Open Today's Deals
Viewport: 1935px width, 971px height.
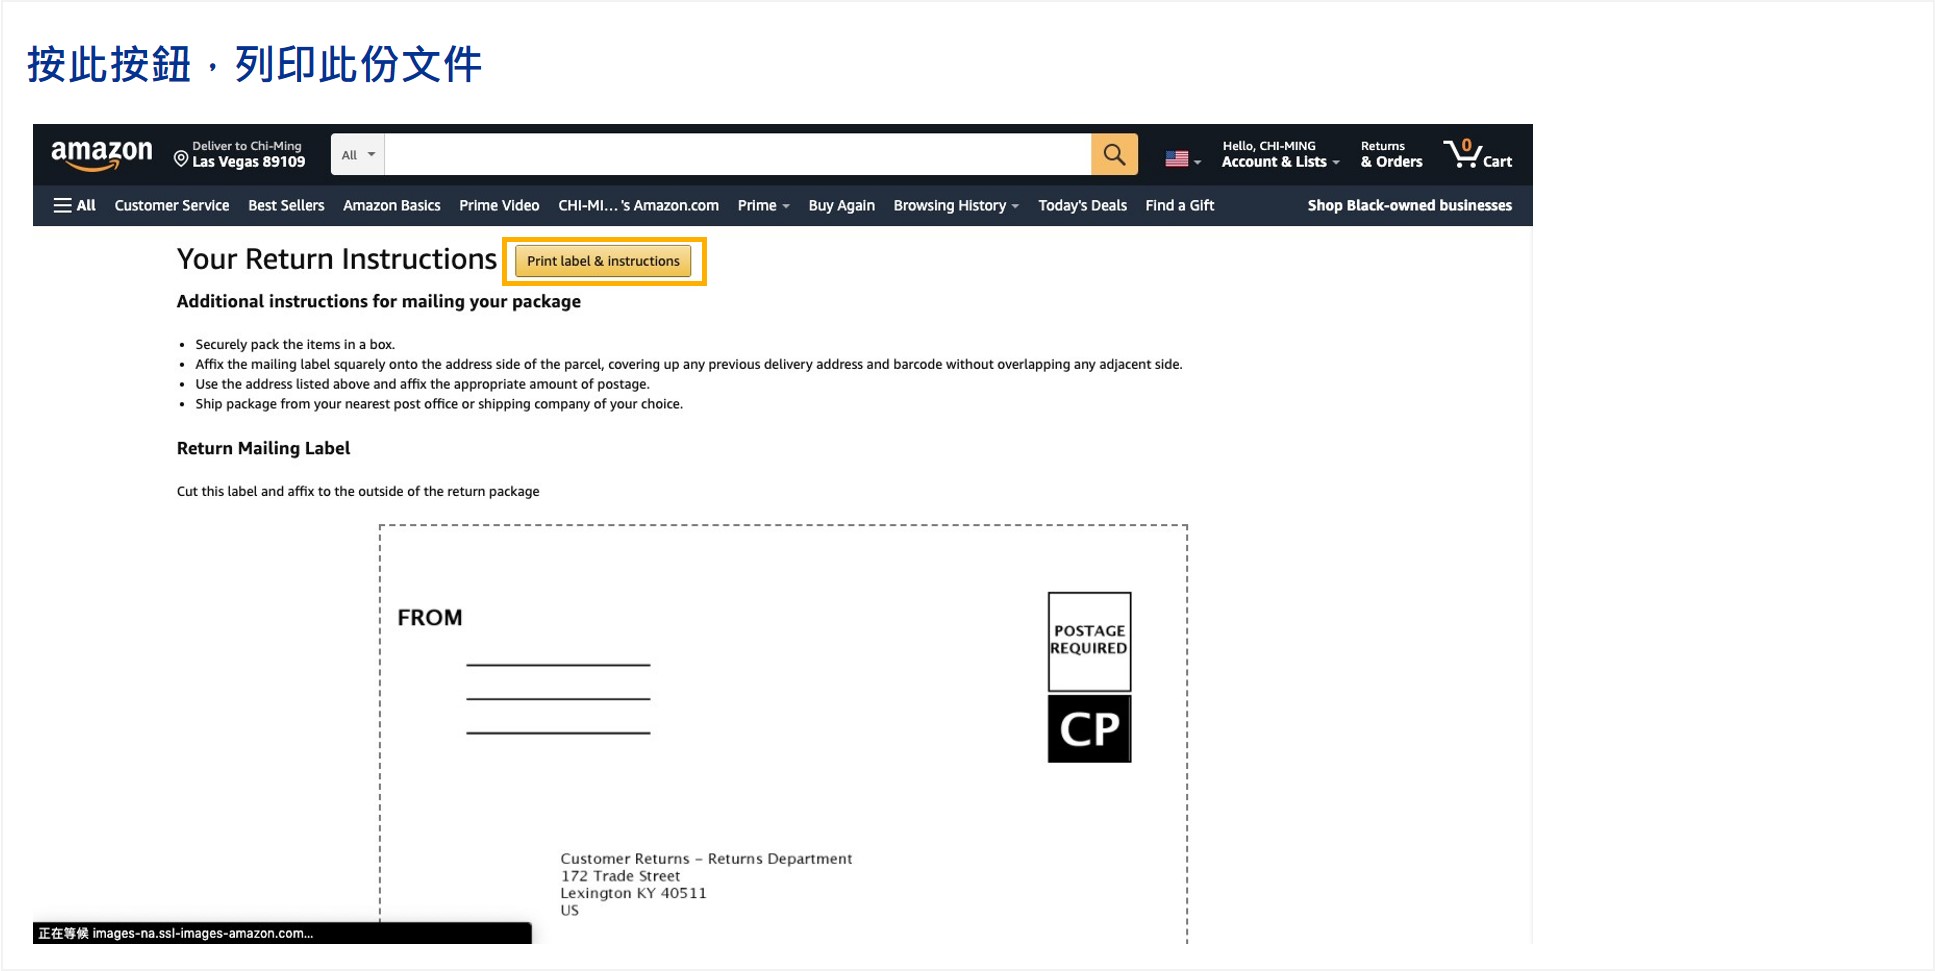point(1082,205)
